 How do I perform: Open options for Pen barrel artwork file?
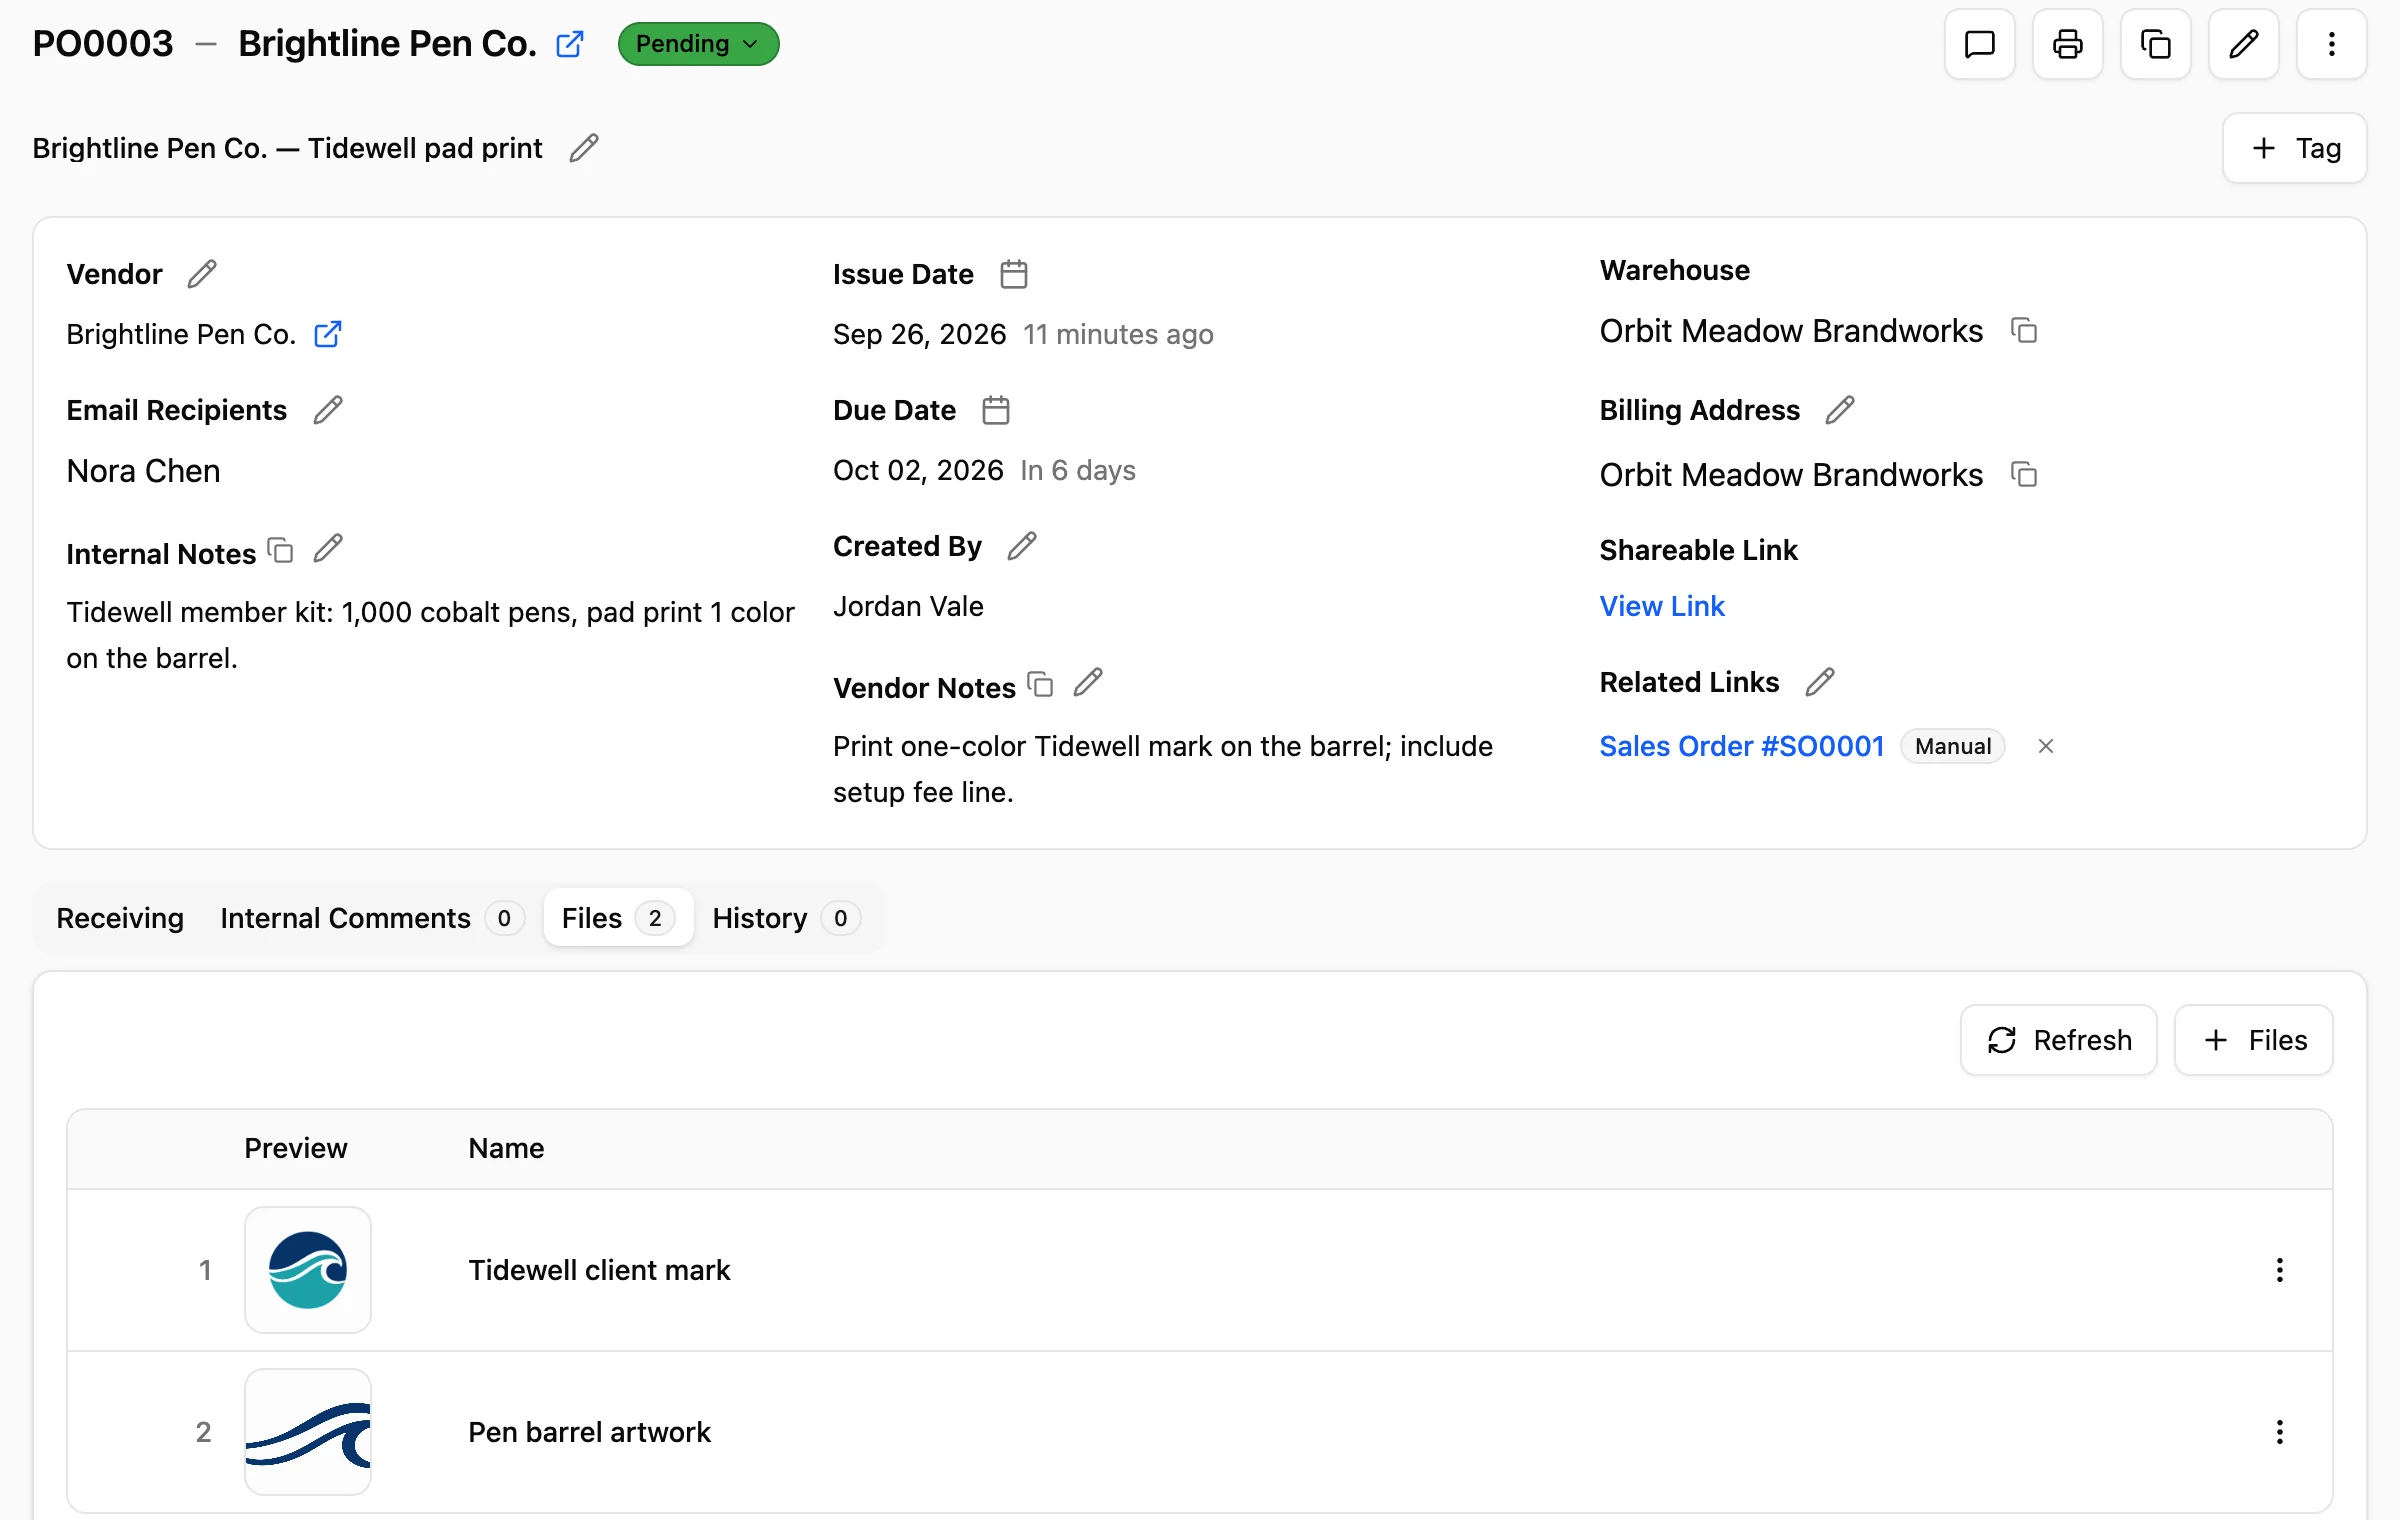(2280, 1432)
